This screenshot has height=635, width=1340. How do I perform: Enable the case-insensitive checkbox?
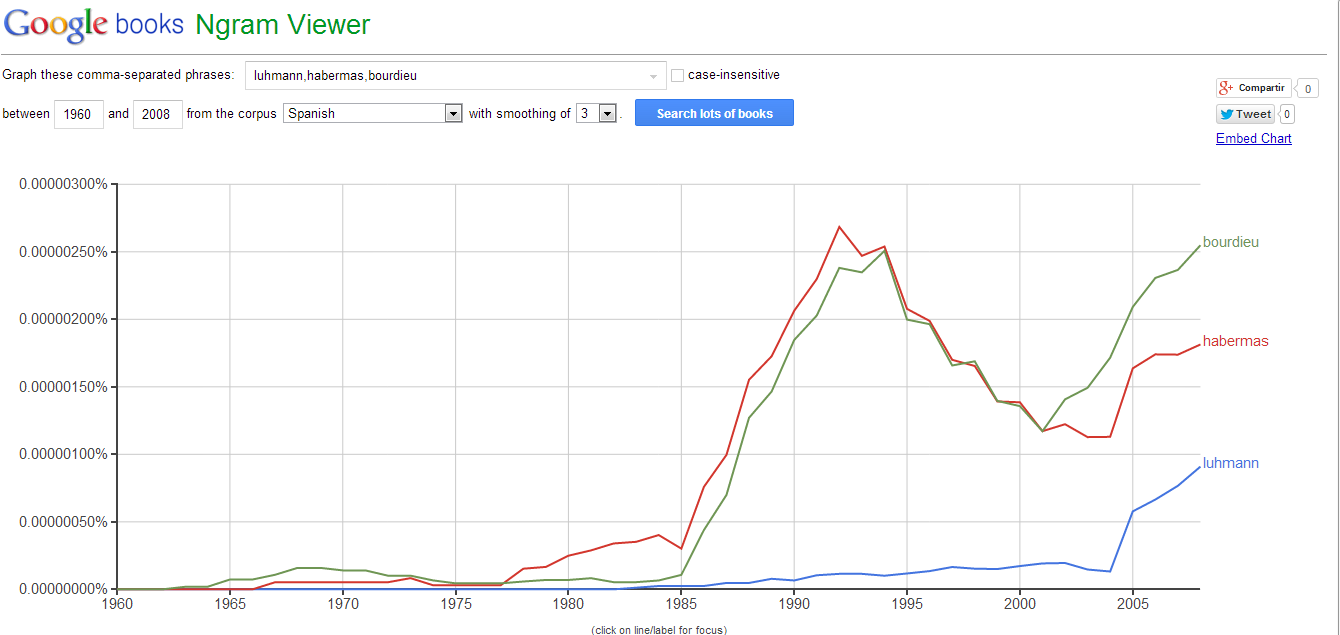[x=677, y=75]
